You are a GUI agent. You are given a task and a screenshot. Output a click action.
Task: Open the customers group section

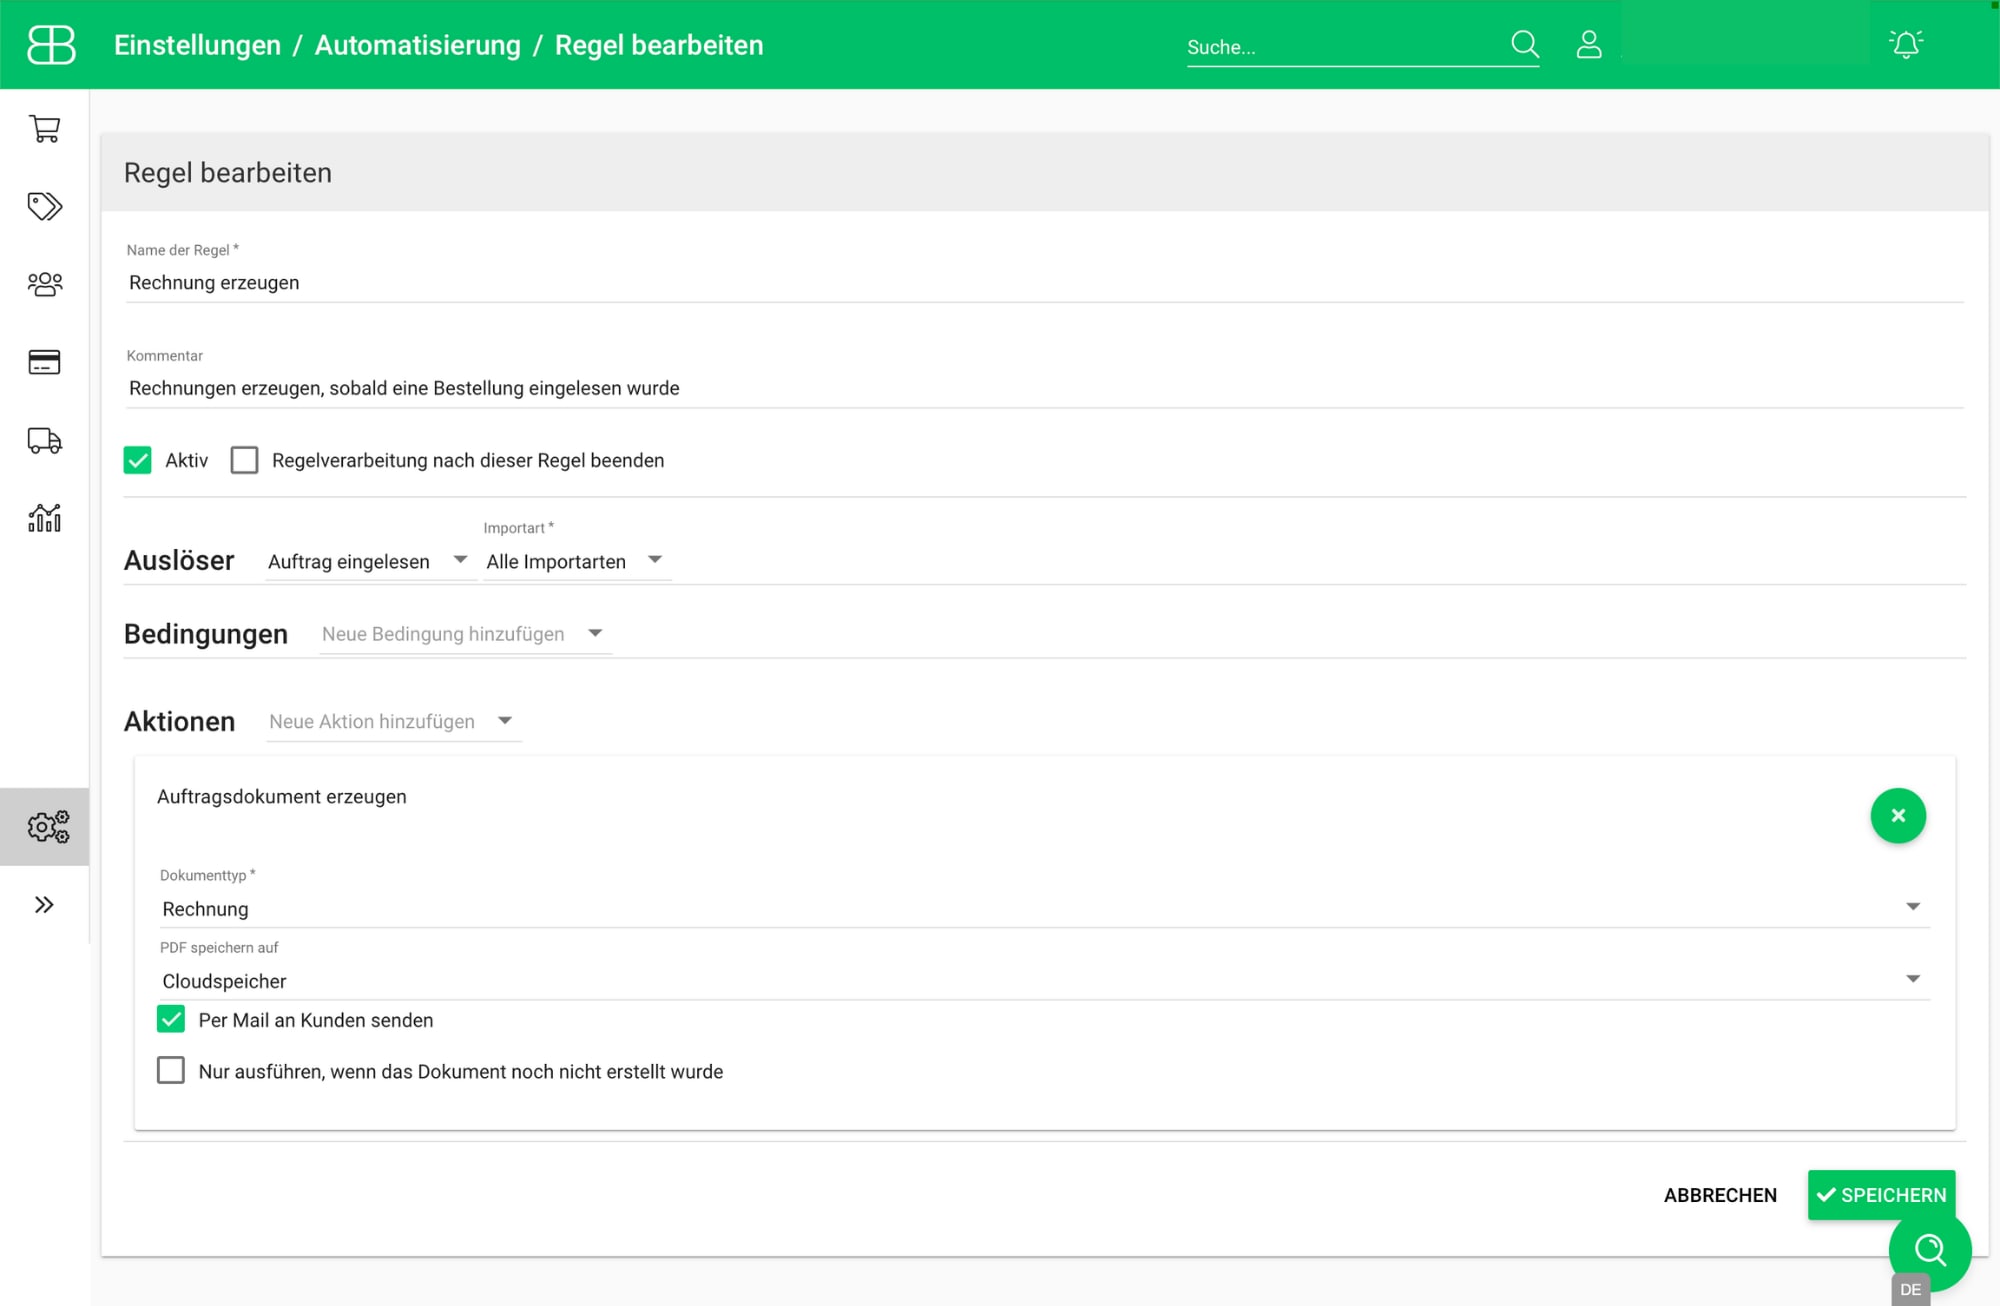[x=44, y=284]
